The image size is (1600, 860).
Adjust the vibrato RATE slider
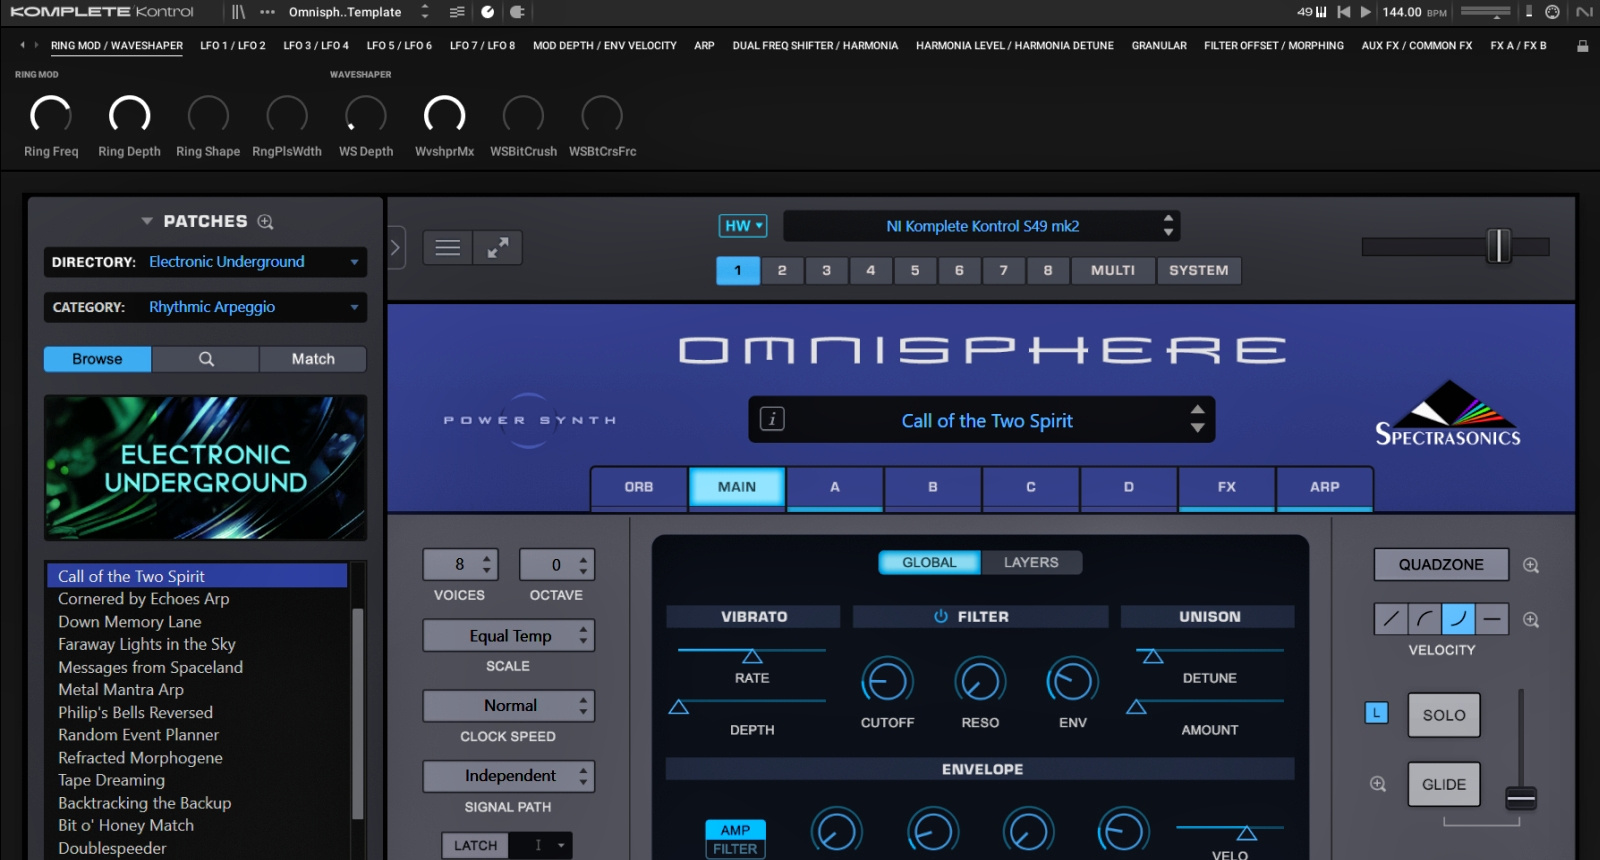[x=752, y=656]
